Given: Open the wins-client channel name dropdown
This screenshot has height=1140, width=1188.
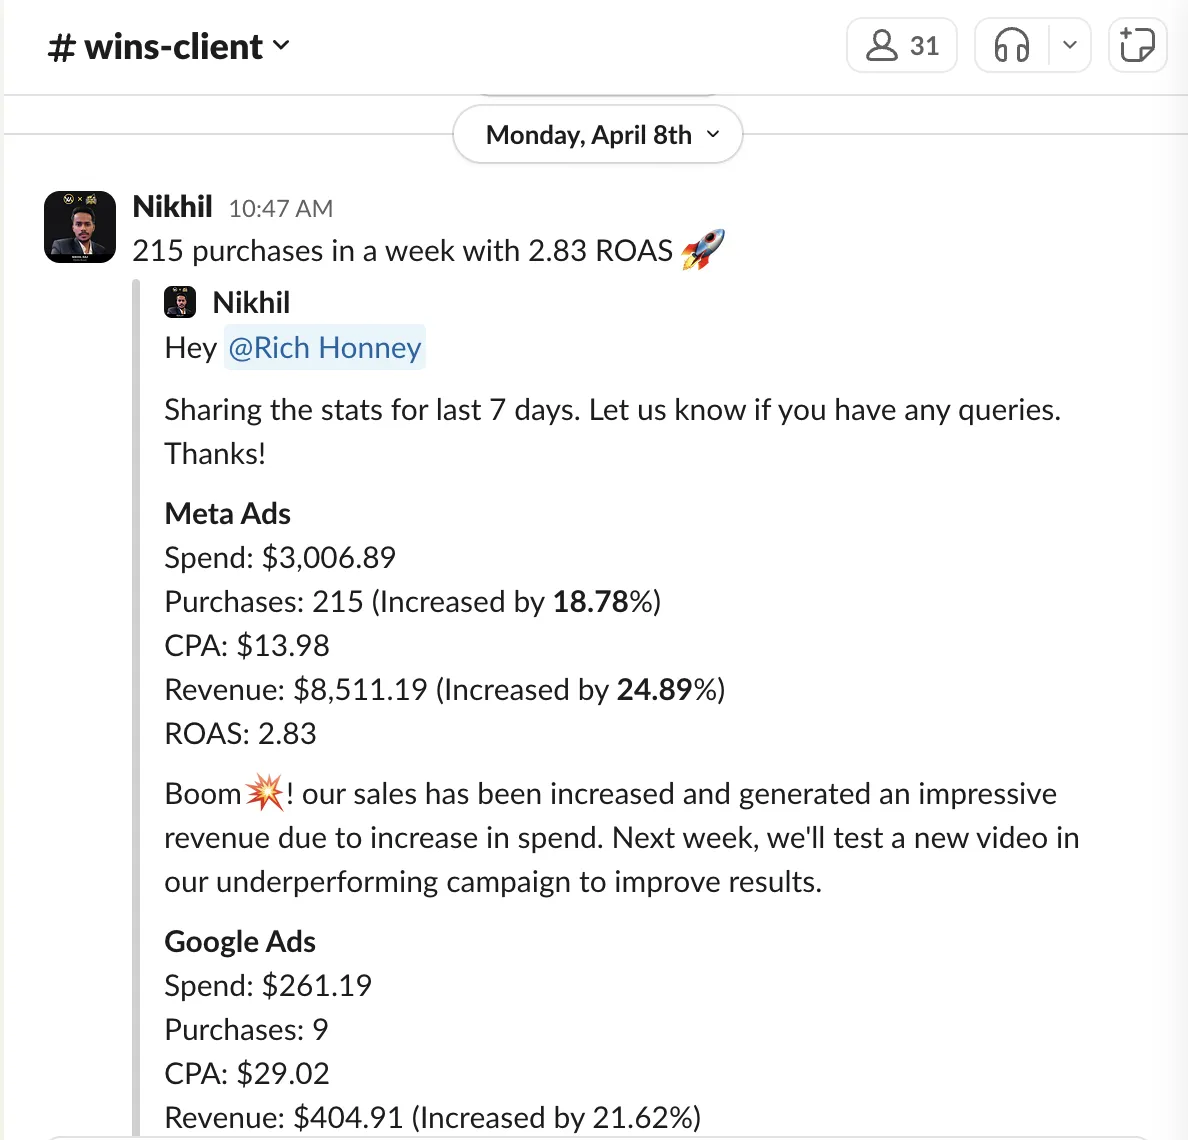Looking at the screenshot, I should pos(169,47).
